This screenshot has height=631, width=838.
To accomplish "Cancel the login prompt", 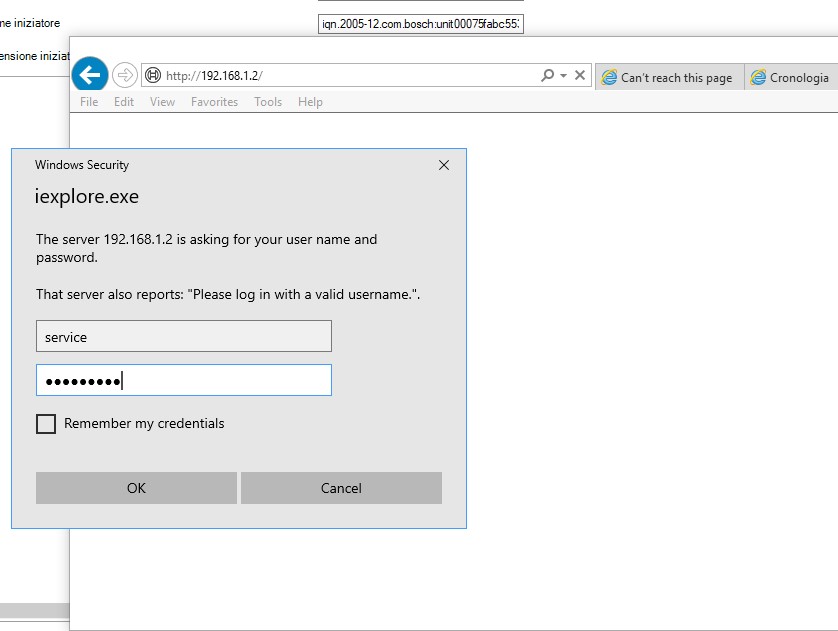I will [341, 488].
